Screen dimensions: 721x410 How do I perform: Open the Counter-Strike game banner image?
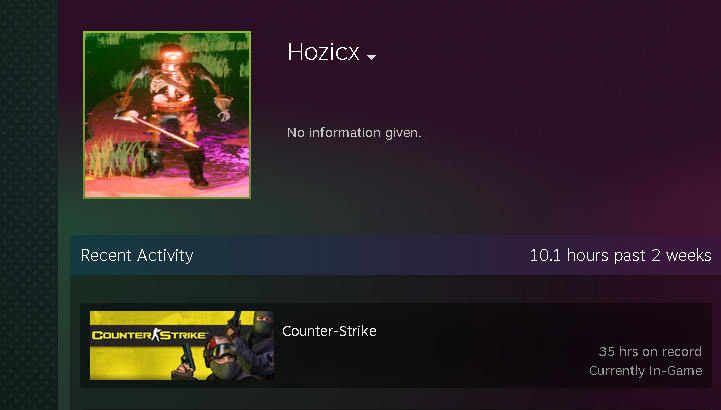(182, 345)
